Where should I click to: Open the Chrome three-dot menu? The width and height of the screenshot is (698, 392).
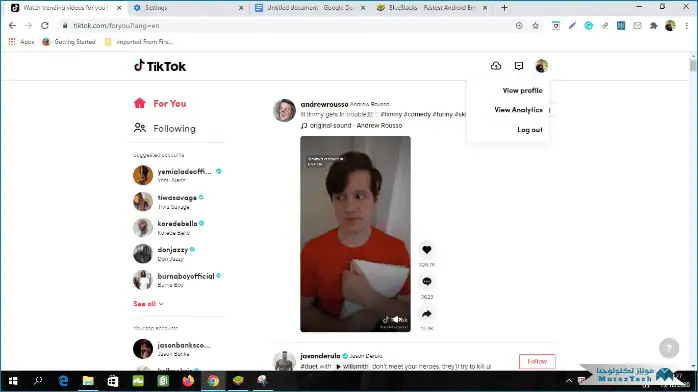click(687, 26)
